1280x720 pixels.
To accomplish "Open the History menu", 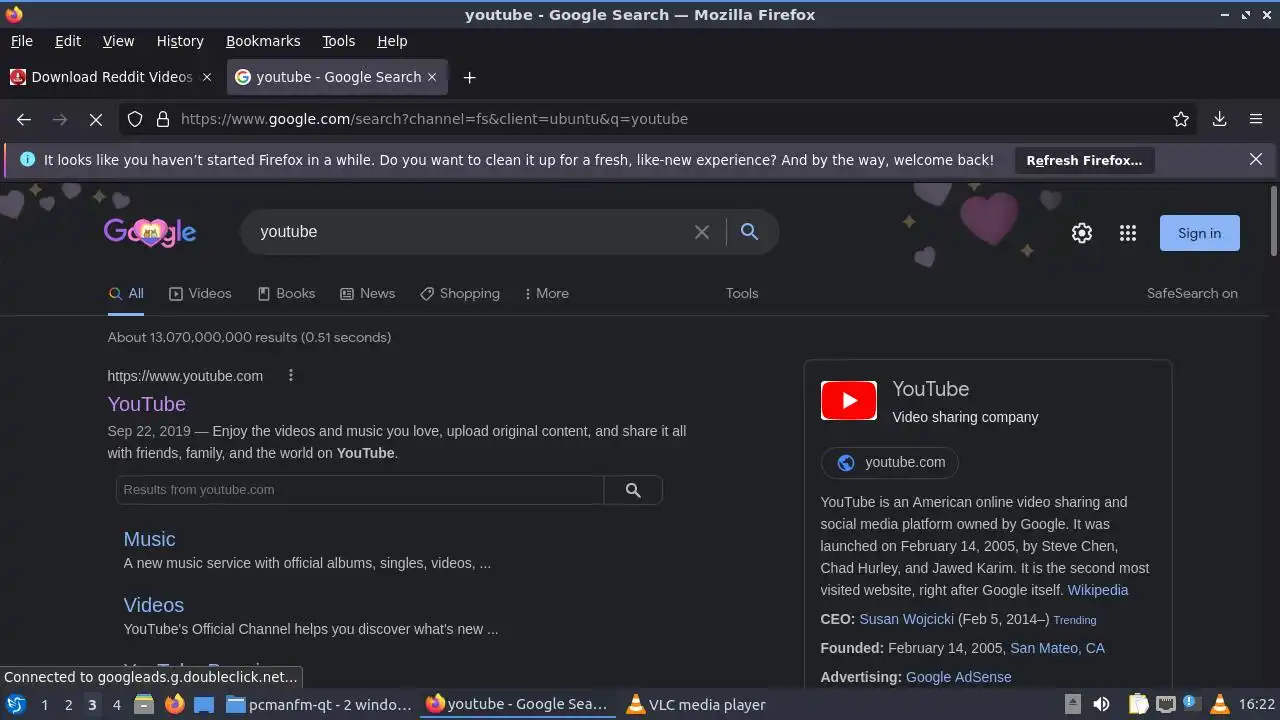I will [x=180, y=41].
